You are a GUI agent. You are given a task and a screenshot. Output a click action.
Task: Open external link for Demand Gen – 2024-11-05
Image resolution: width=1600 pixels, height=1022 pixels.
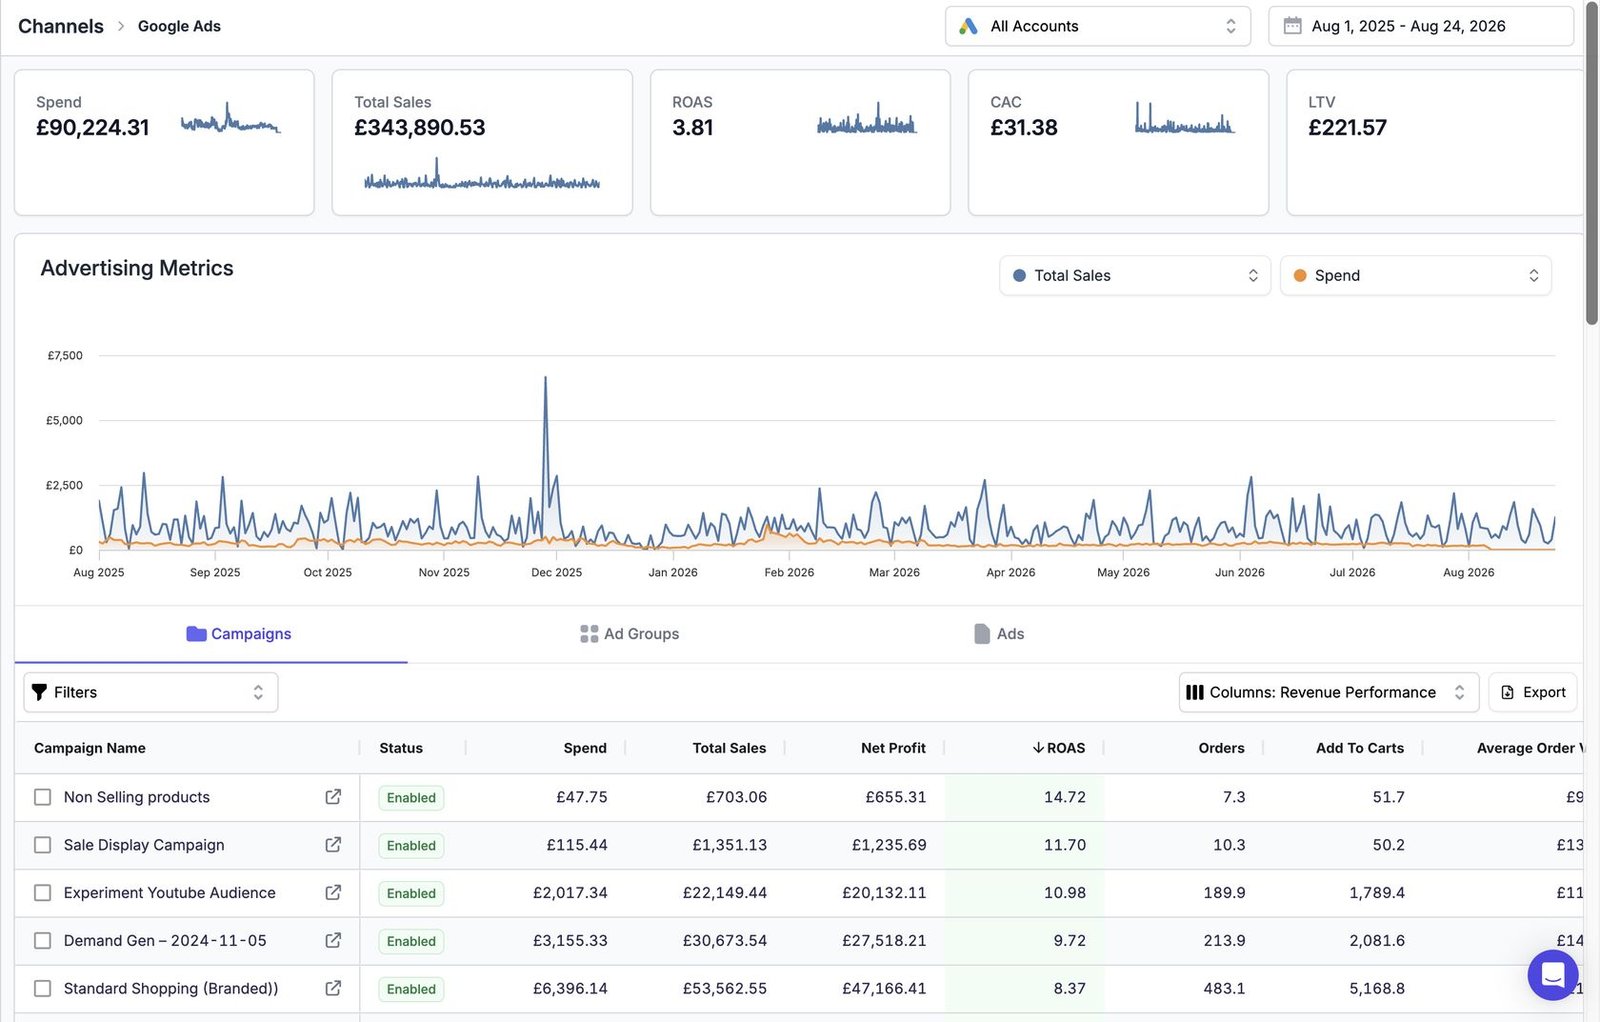[333, 941]
